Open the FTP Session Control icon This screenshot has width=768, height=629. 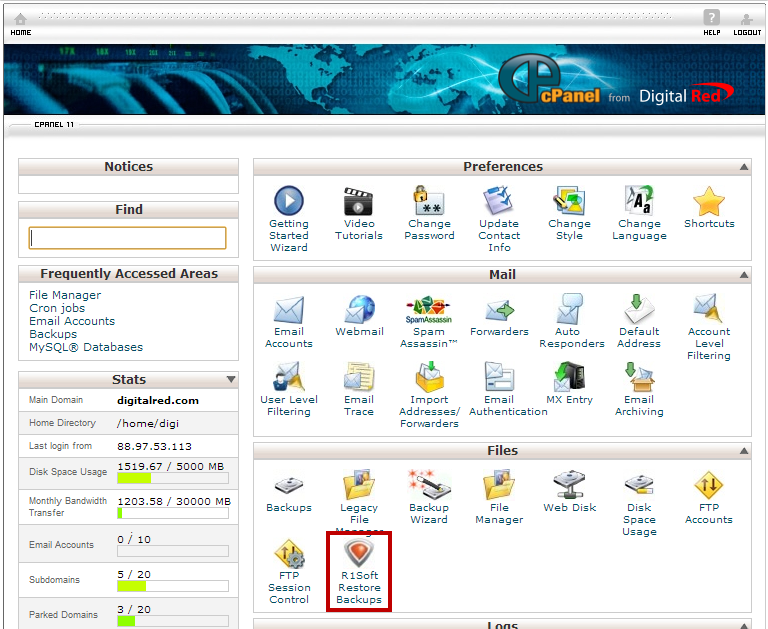pyautogui.click(x=289, y=554)
